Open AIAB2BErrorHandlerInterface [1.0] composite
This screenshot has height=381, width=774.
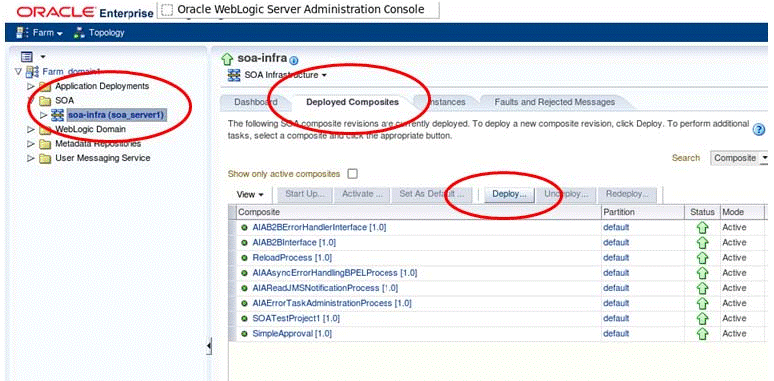click(x=319, y=228)
